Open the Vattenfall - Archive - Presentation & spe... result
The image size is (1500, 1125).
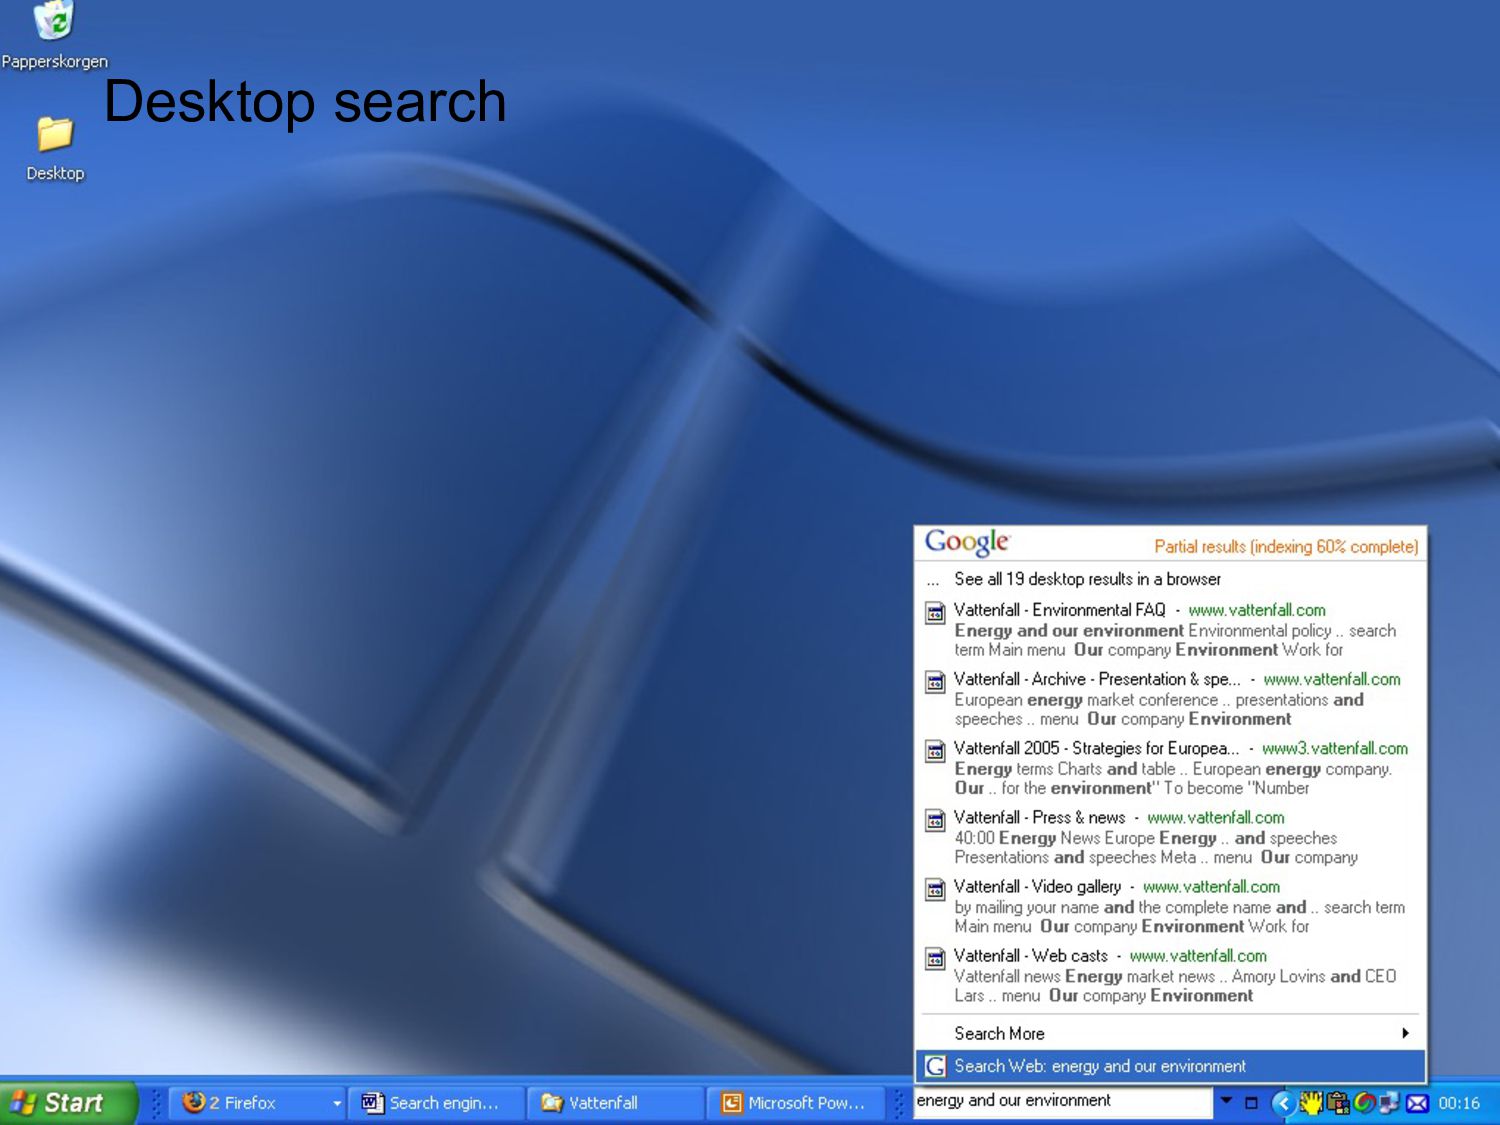click(1096, 679)
